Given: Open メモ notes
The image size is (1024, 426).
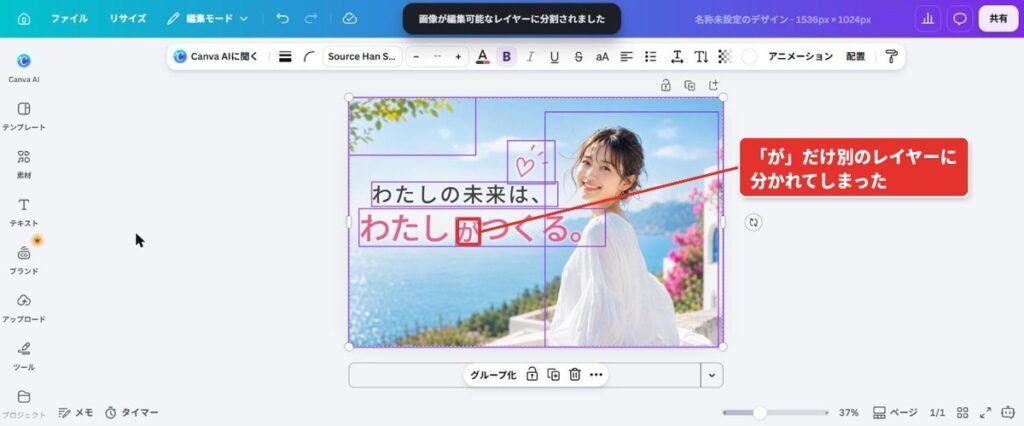Looking at the screenshot, I should point(76,412).
